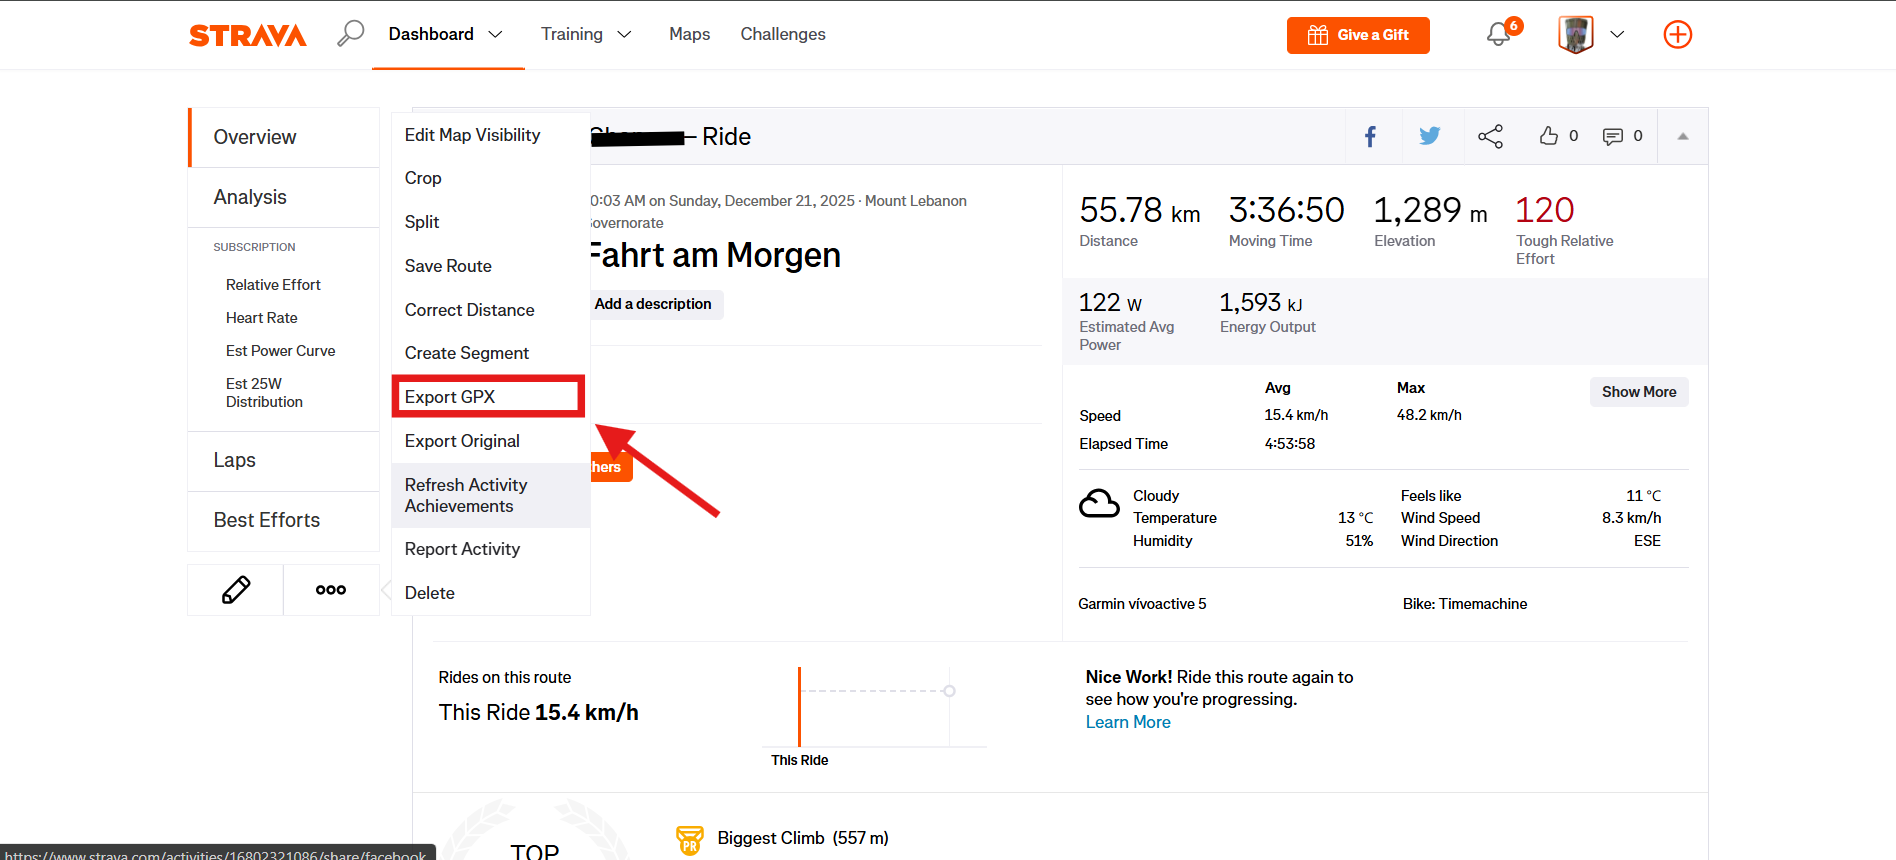Expand the Dashboard dropdown arrow
Screen dimensions: 1896x860
click(x=495, y=34)
